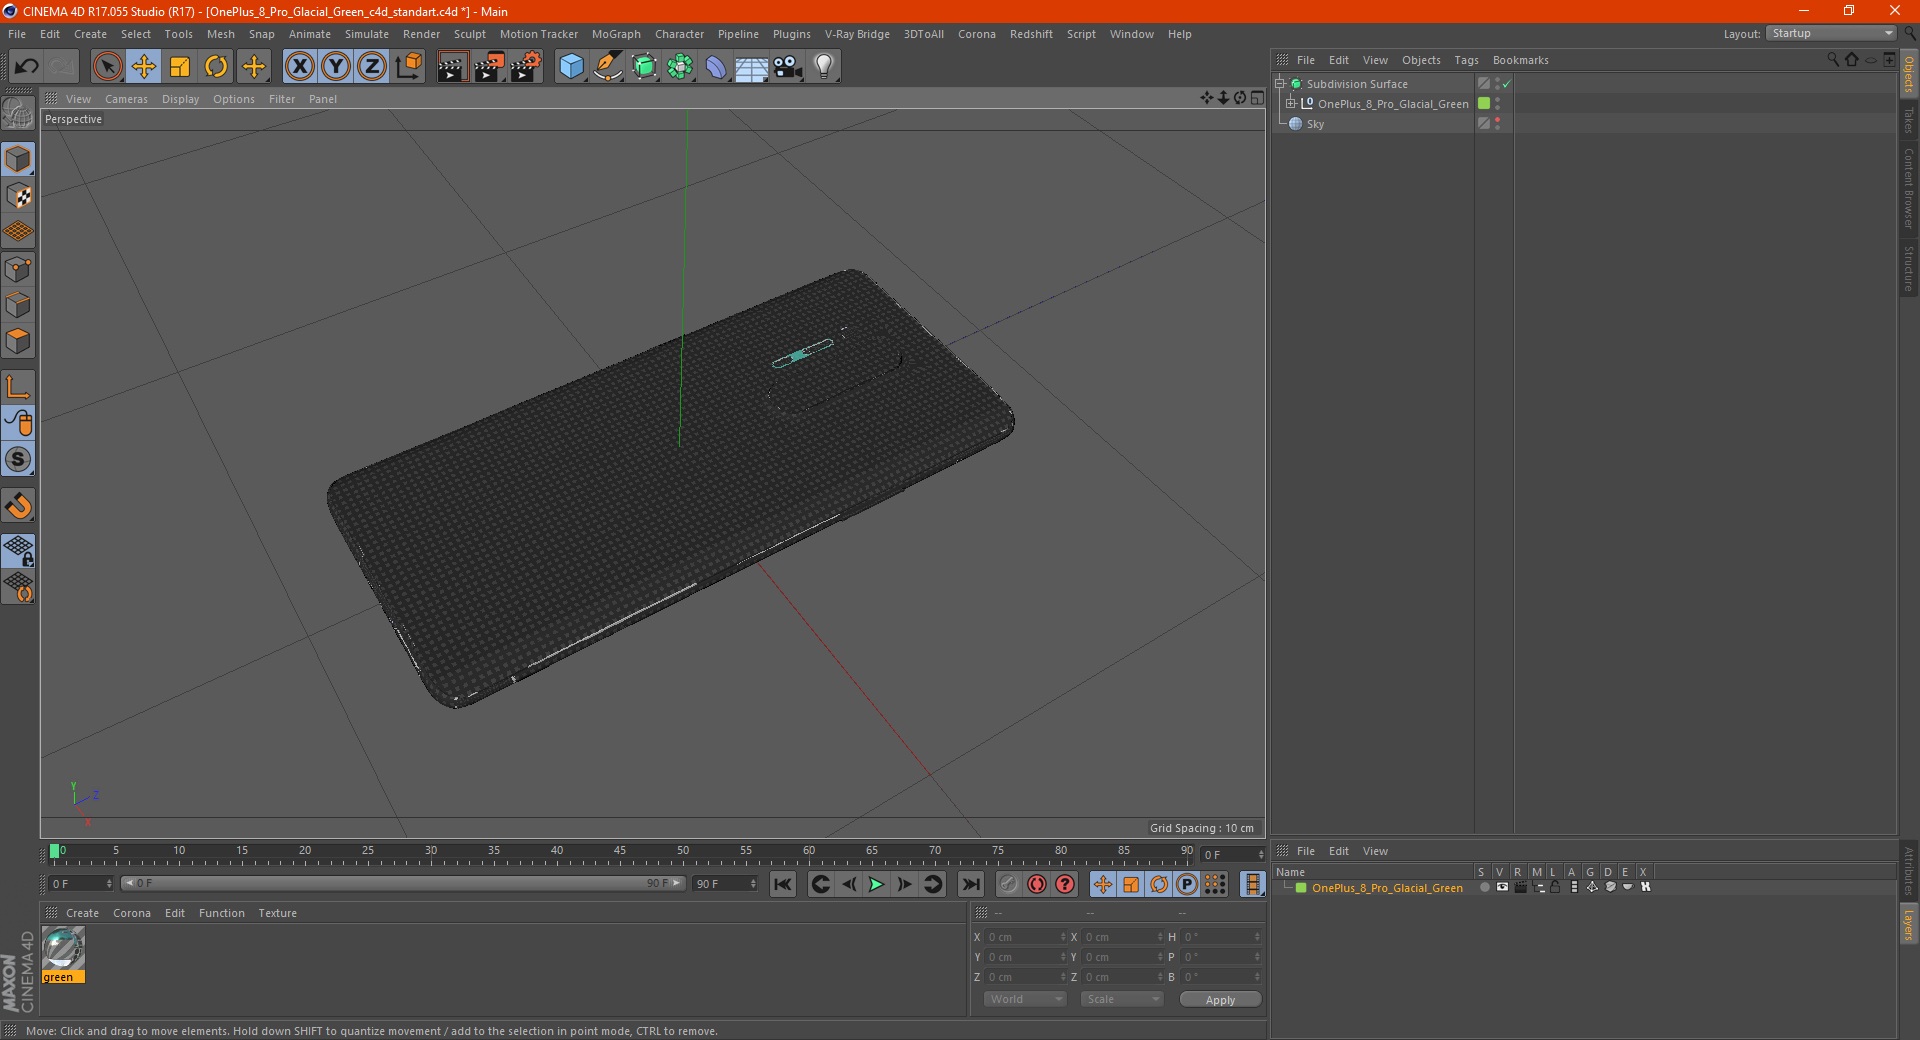The height and width of the screenshot is (1040, 1920).
Task: Switch to Edges mode
Action: (x=18, y=305)
